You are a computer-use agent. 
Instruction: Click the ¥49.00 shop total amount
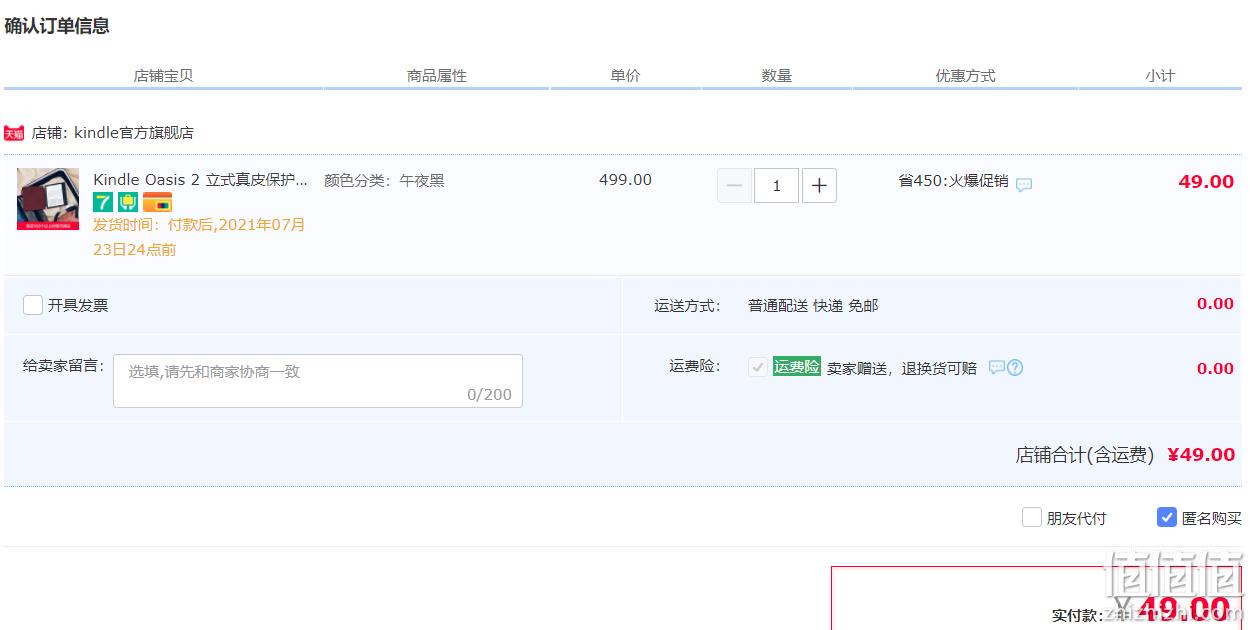click(1200, 455)
